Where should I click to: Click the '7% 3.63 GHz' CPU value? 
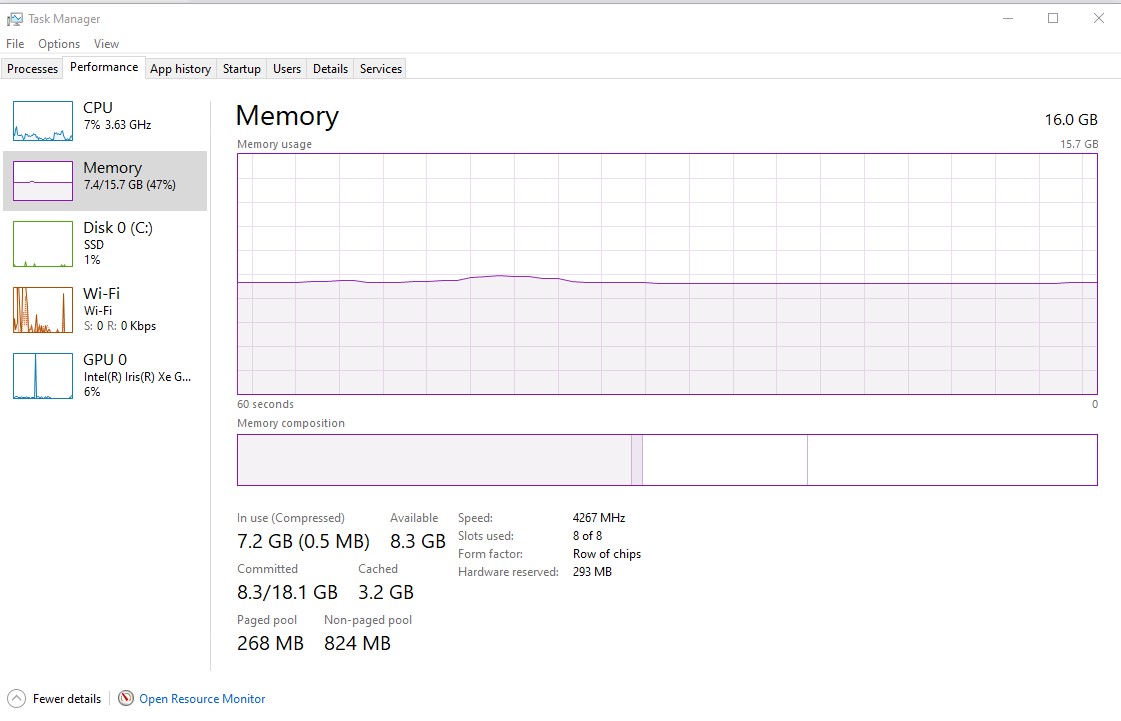pyautogui.click(x=117, y=124)
